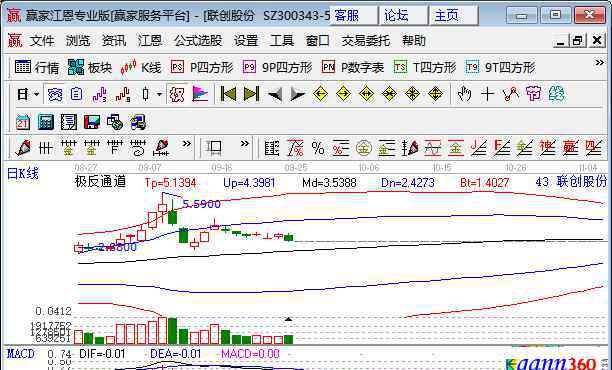Switch to K线 candlestick chart
Image resolution: width=612 pixels, height=370 pixels.
tap(141, 68)
